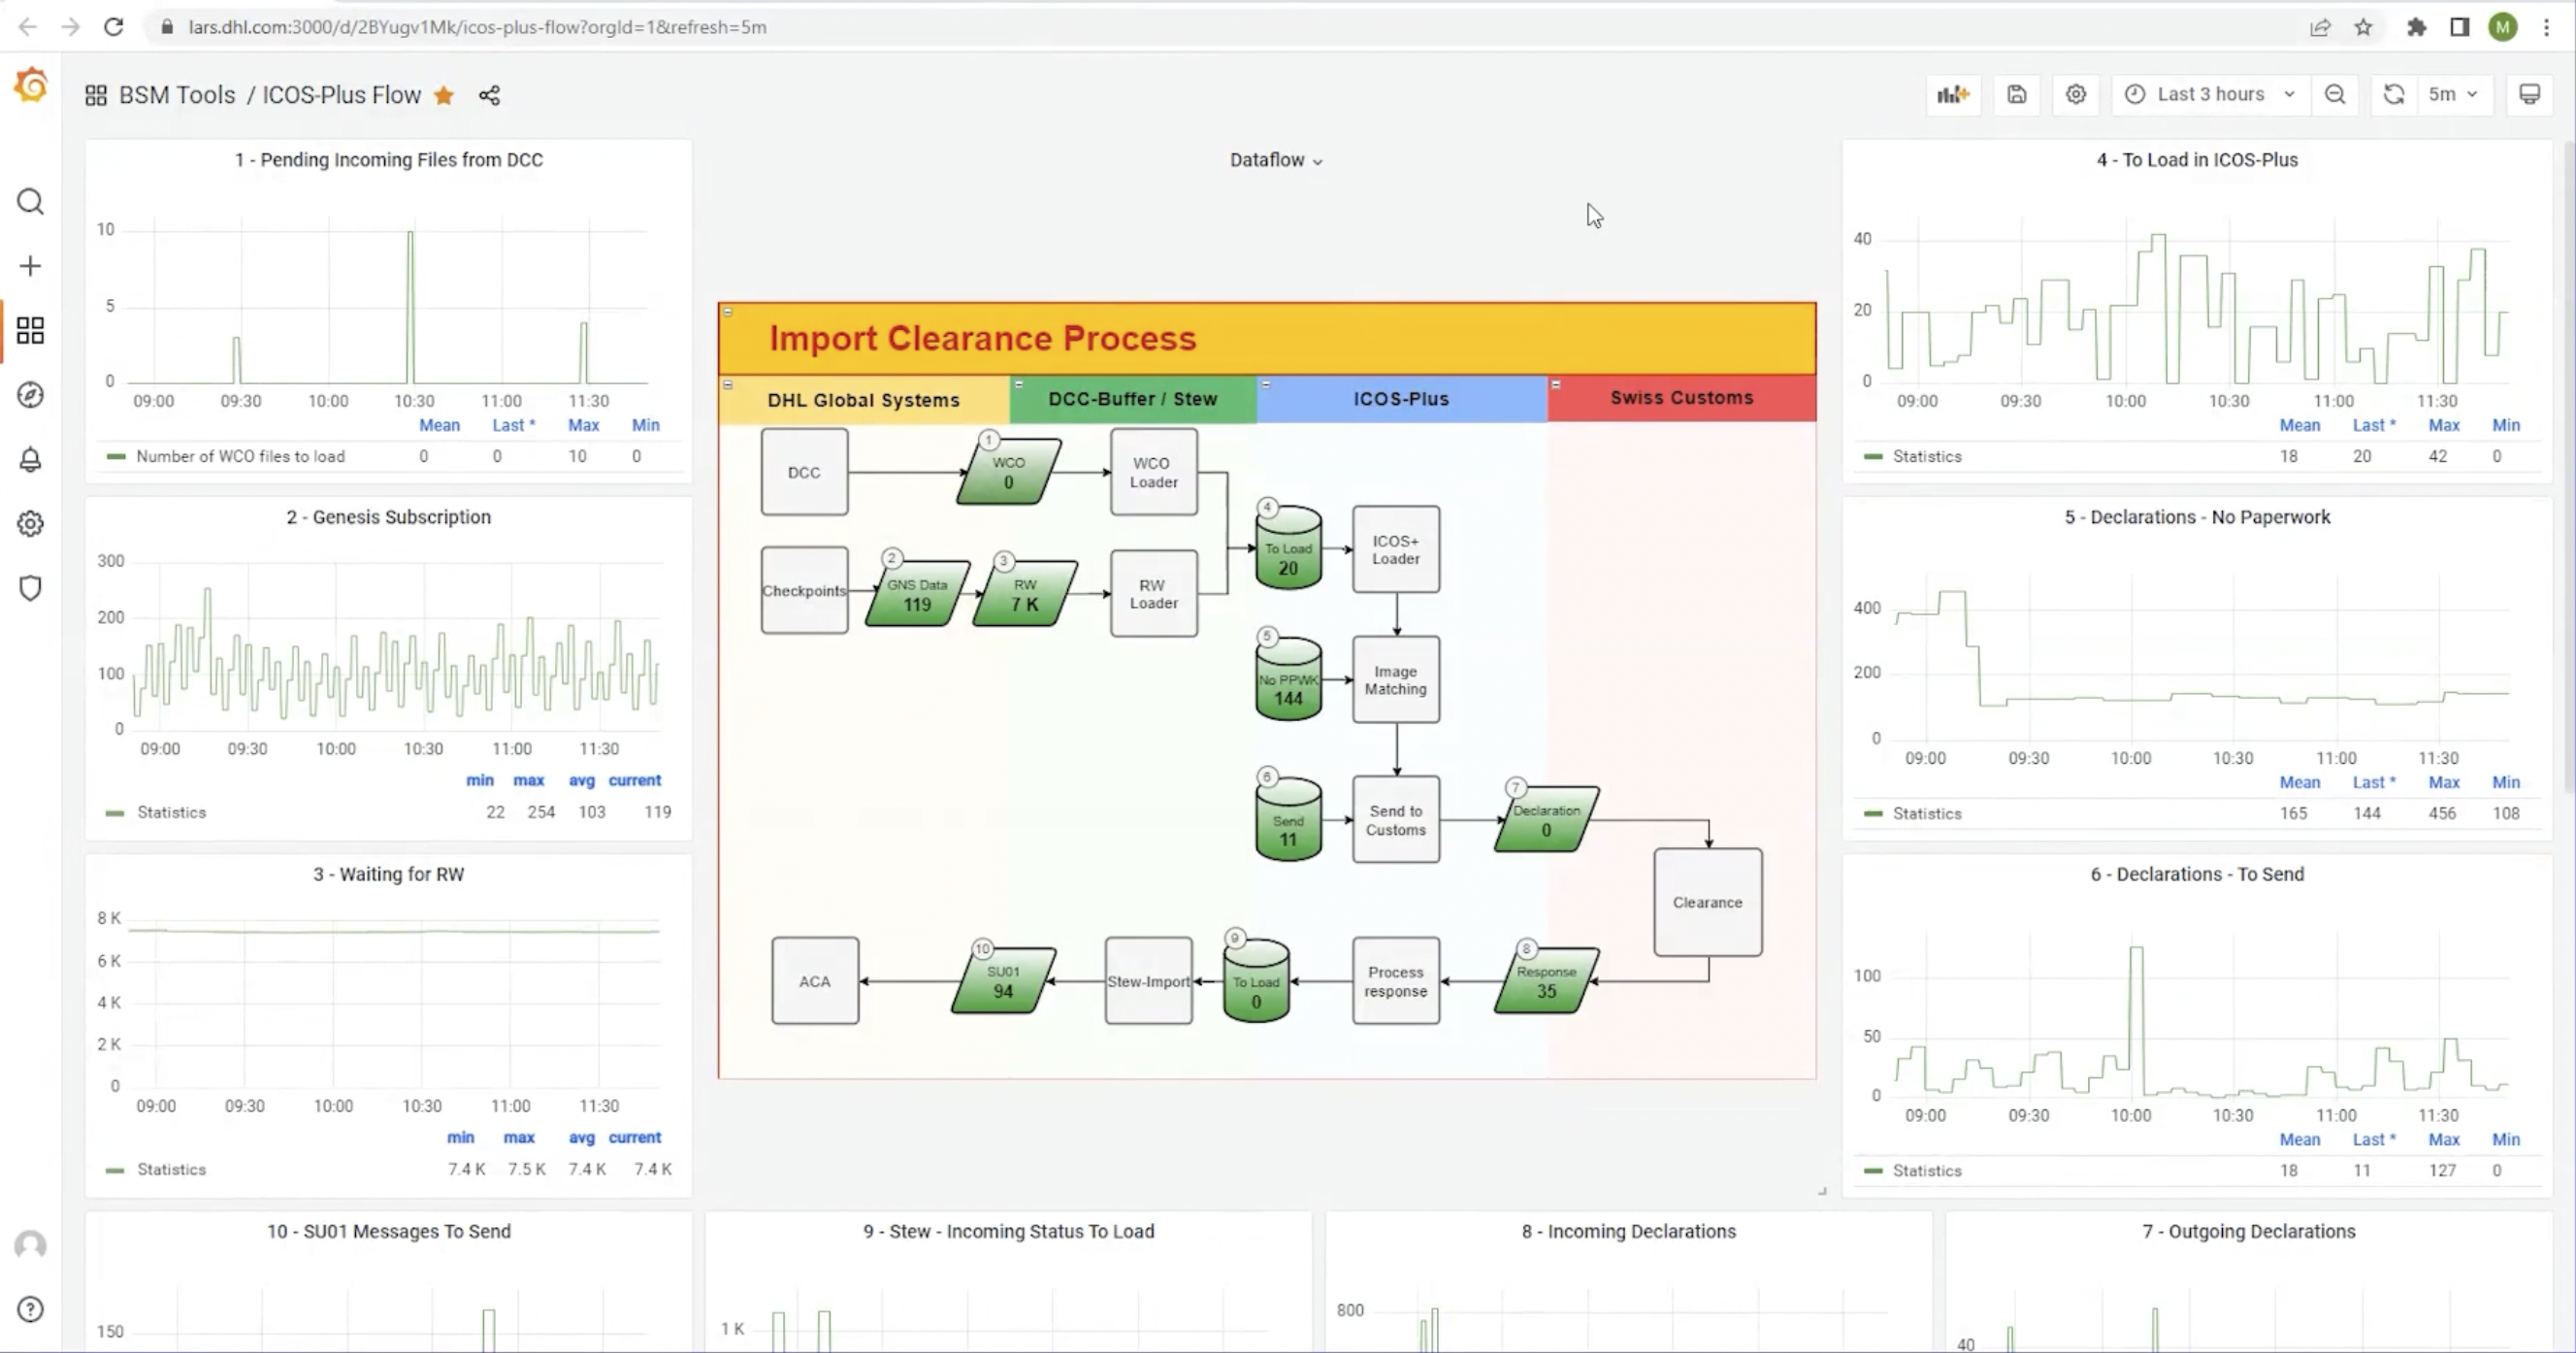Toggle the Statistics series in Waiting for RW
The image size is (2576, 1353).
click(172, 1168)
